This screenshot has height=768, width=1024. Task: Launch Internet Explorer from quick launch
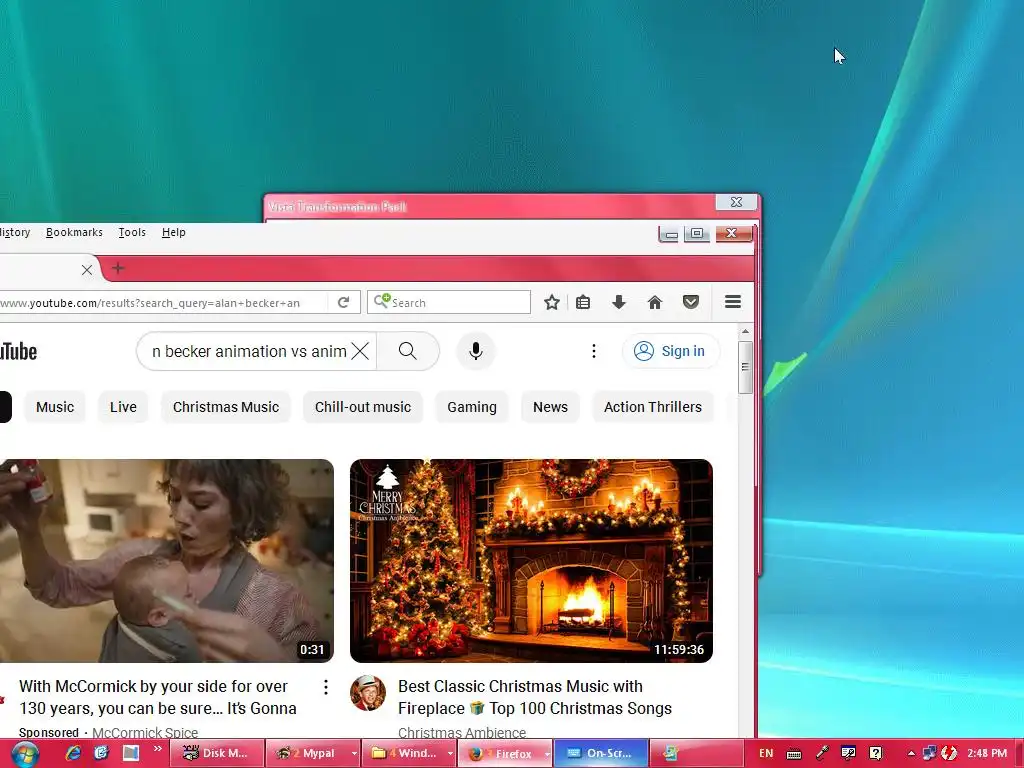tap(73, 753)
